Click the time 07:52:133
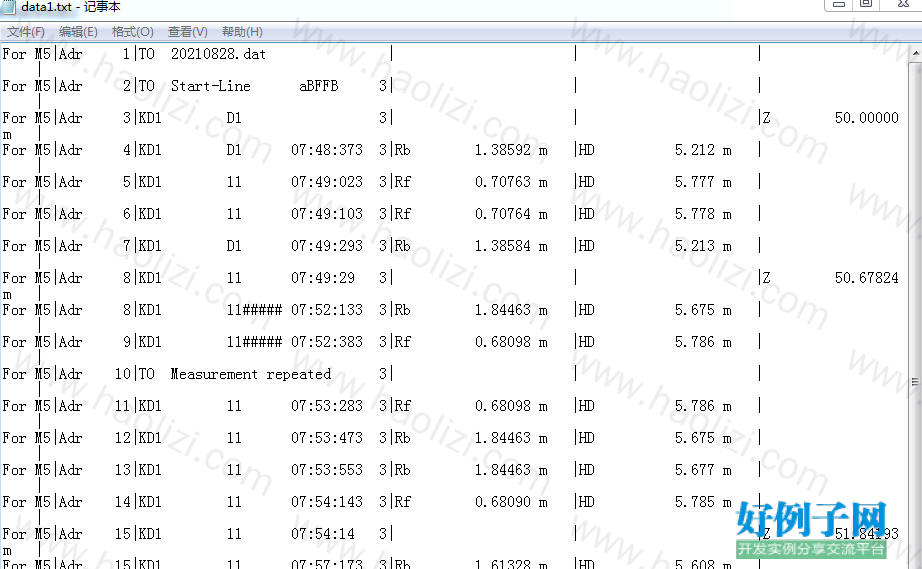The width and height of the screenshot is (922, 569). coord(327,310)
